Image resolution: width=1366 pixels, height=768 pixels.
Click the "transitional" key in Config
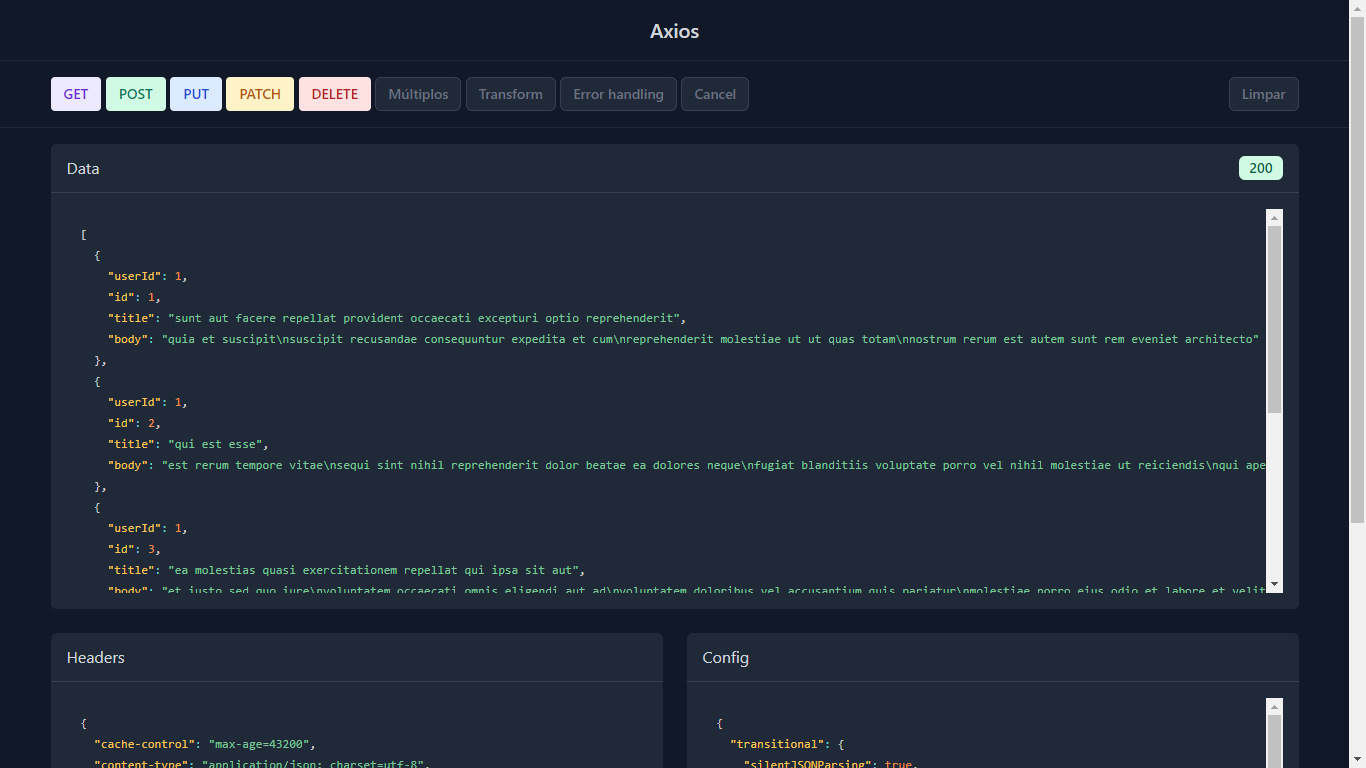click(x=775, y=744)
